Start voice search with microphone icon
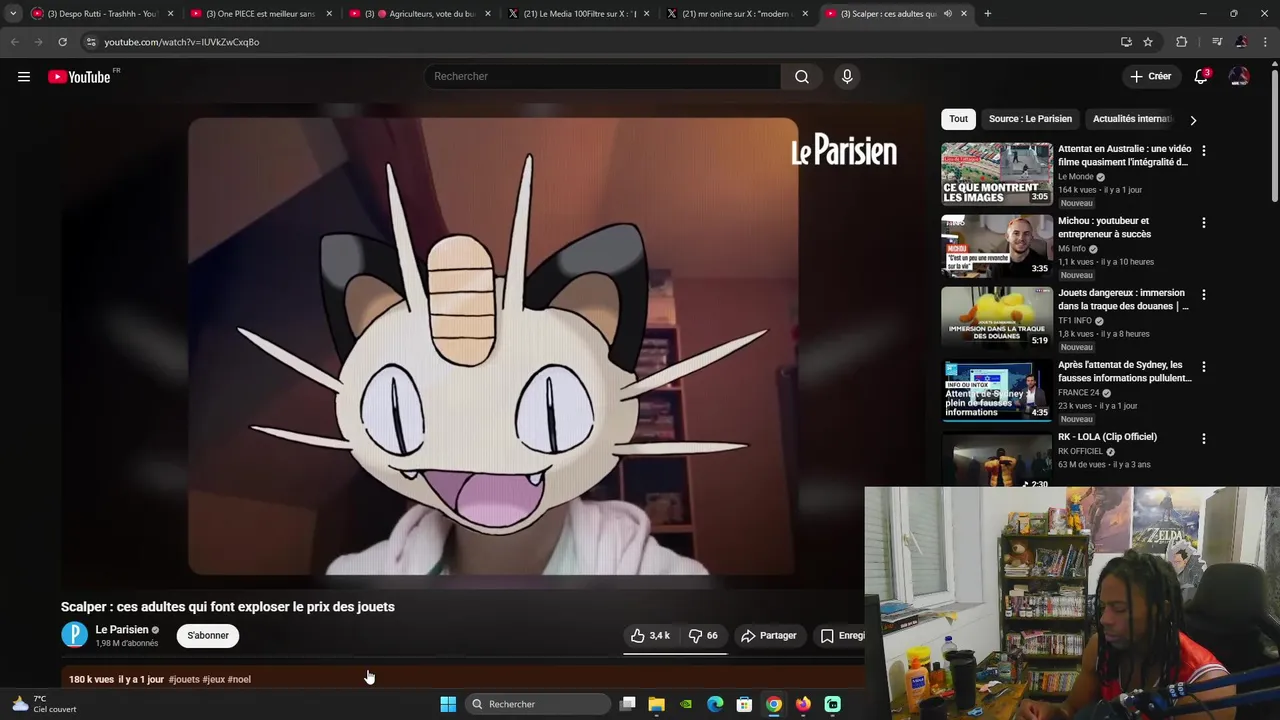The image size is (1280, 720). (x=847, y=76)
